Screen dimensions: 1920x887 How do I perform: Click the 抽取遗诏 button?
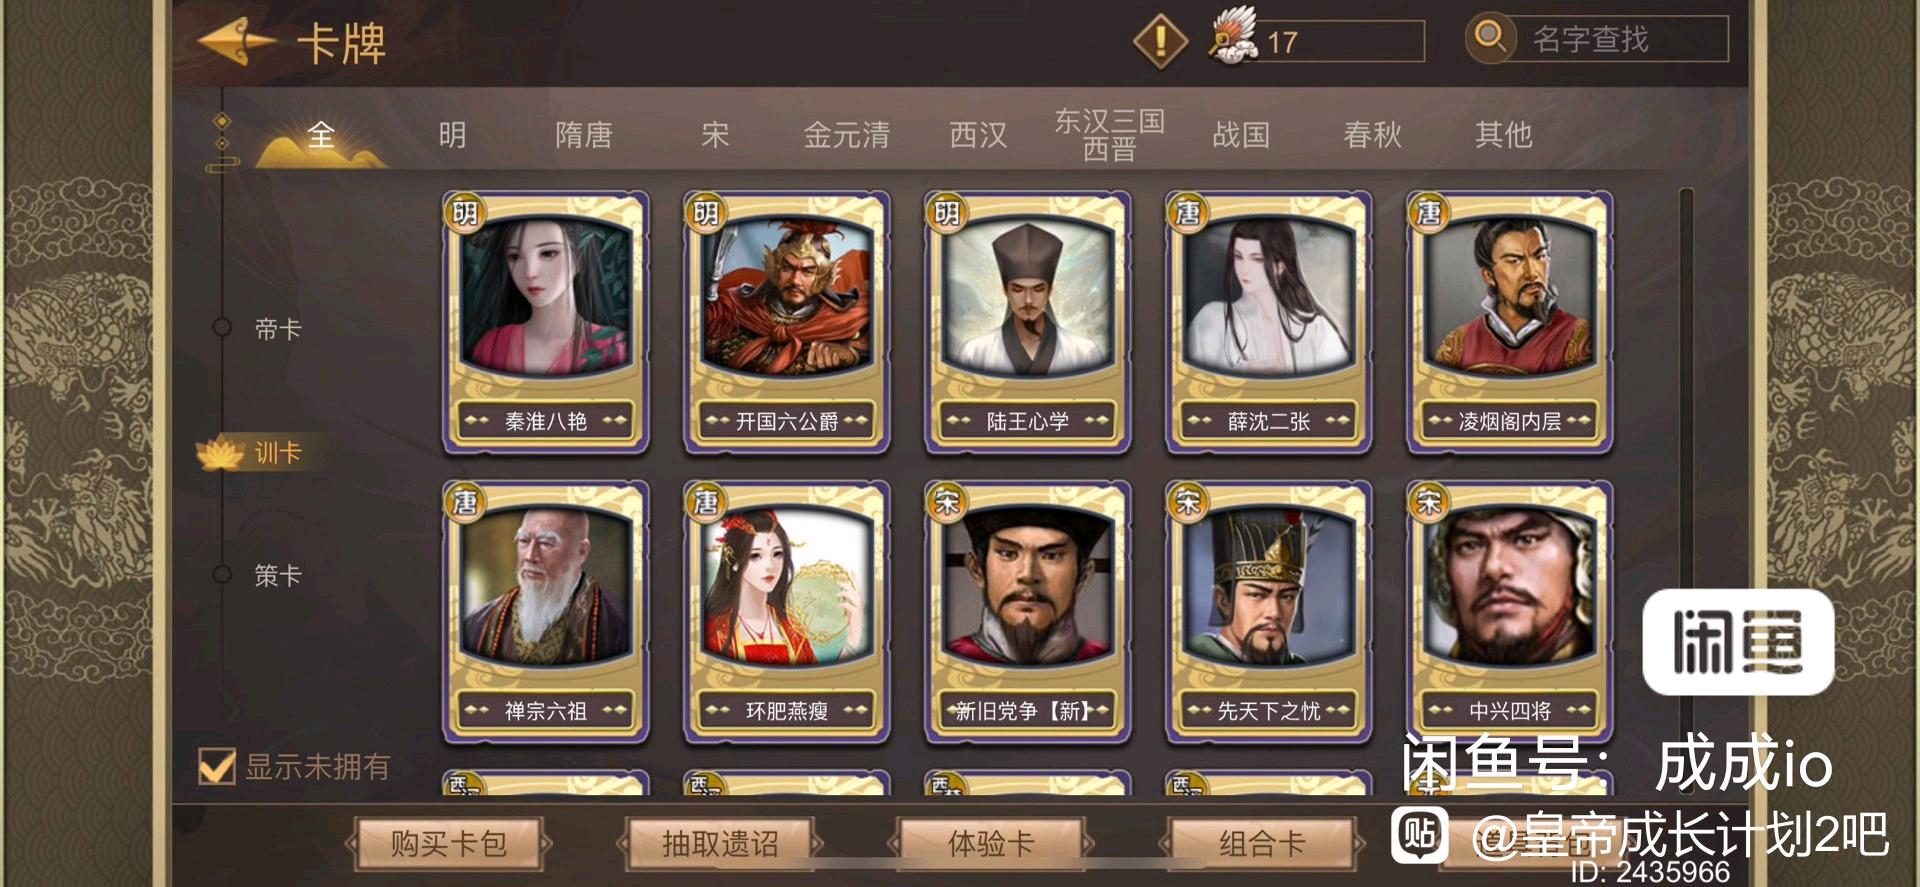pyautogui.click(x=720, y=844)
